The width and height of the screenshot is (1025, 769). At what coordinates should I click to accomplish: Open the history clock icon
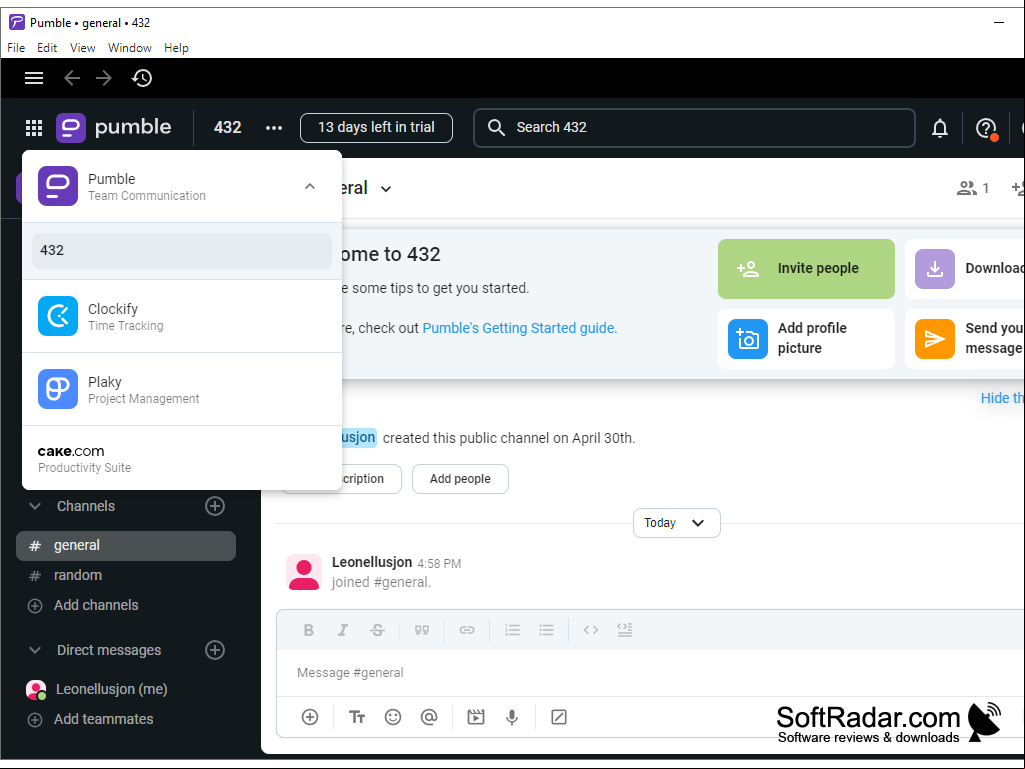pos(142,78)
